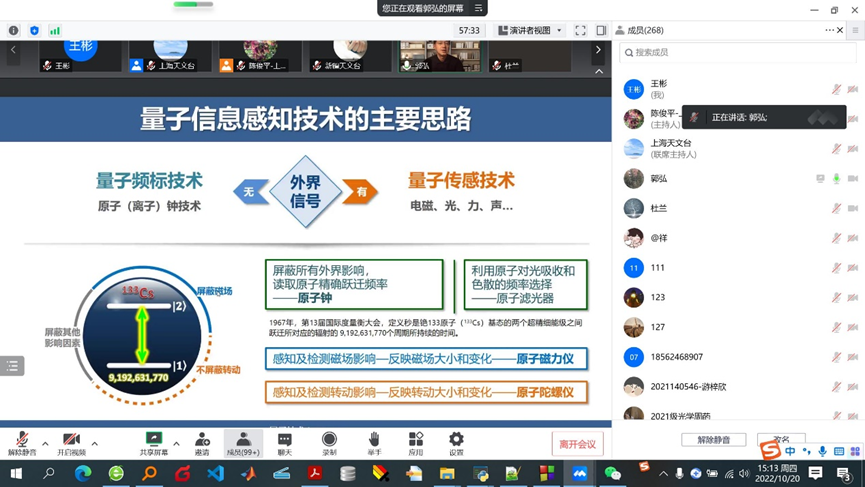Image resolution: width=865 pixels, height=487 pixels.
Task: Open the 邀请 (Invite) icon in meeting toolbar
Action: (x=202, y=443)
